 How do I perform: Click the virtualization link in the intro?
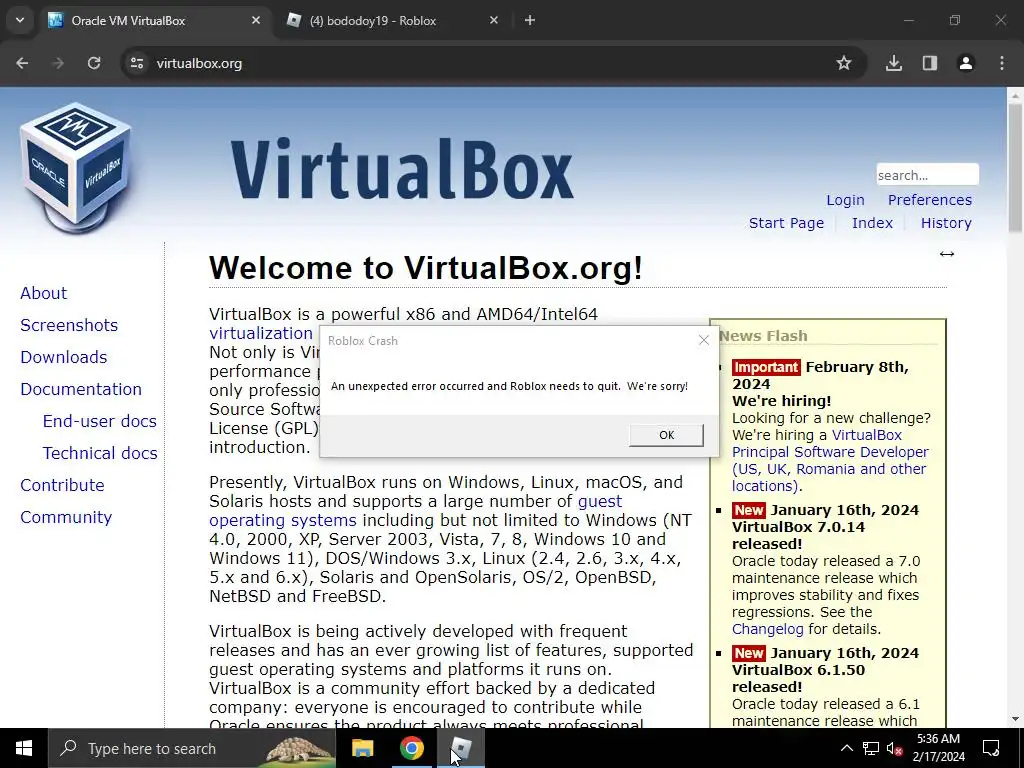click(261, 333)
